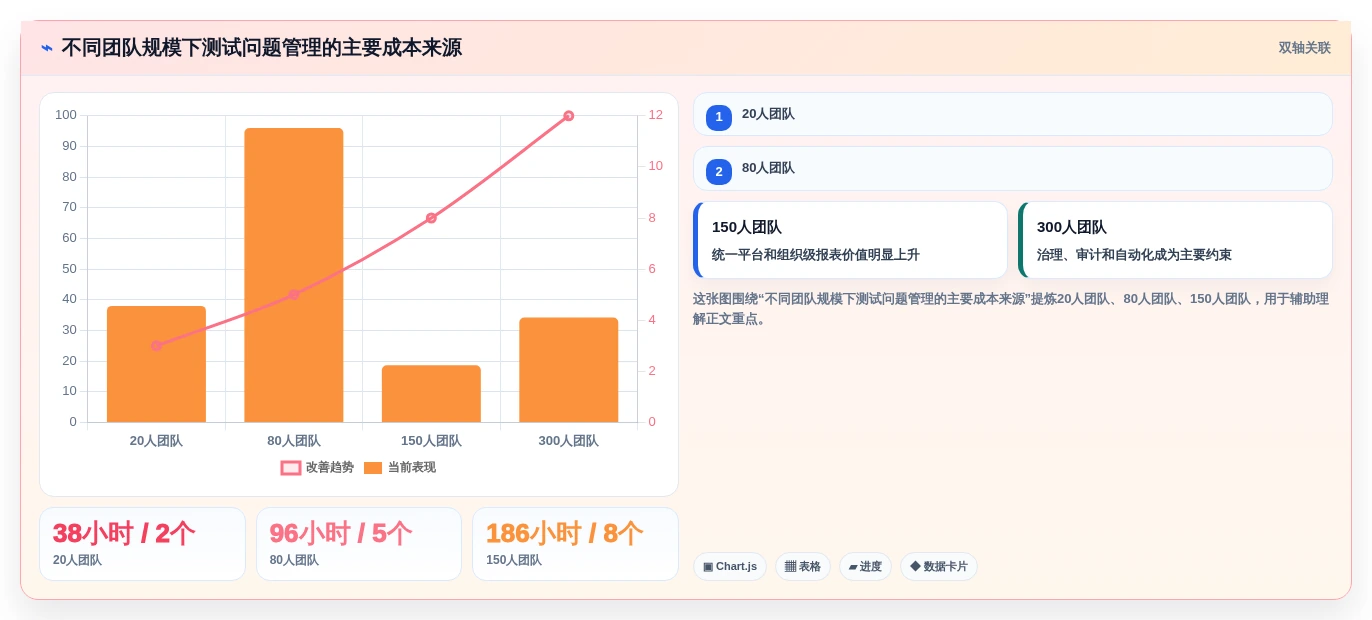Click the 38小时 / 2个 stat card
1372x620 pixels.
(142, 544)
